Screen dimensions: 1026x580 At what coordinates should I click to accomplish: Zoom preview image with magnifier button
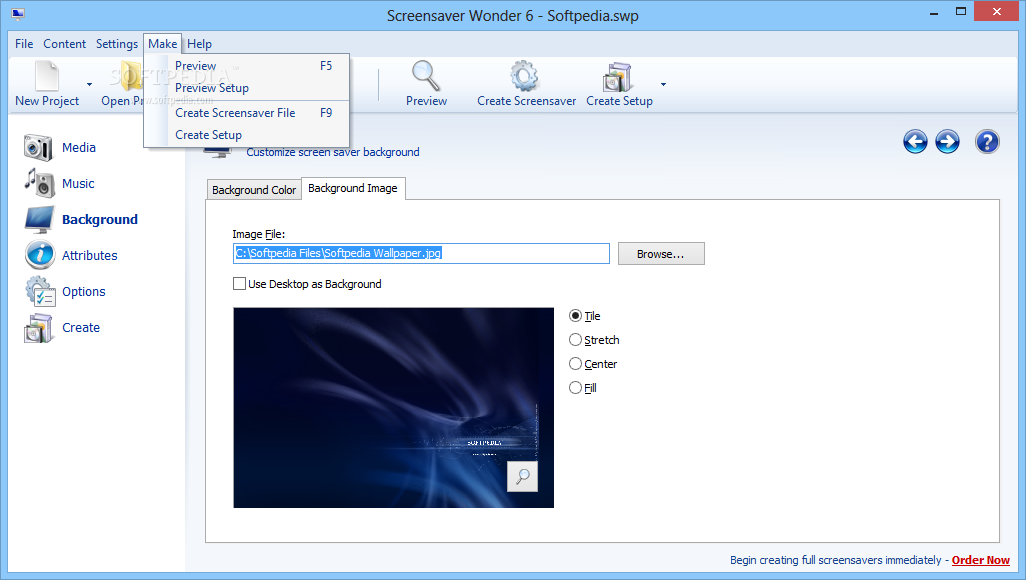pos(522,476)
